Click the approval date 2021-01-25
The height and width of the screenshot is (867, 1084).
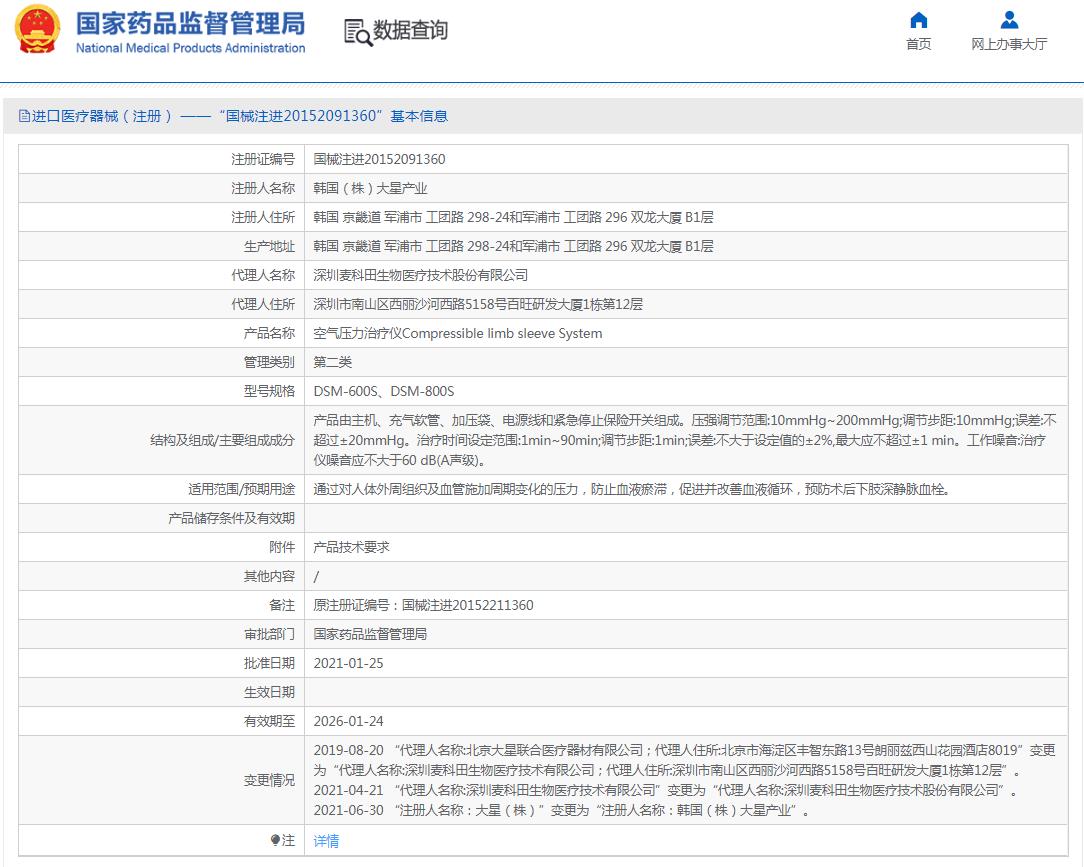(x=348, y=663)
